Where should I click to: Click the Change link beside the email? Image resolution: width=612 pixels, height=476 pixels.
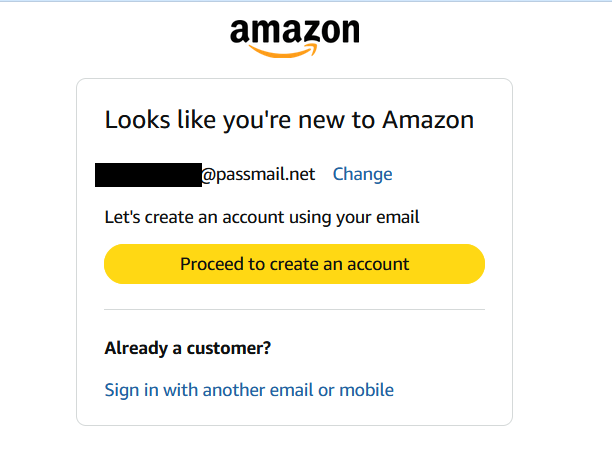pos(362,174)
